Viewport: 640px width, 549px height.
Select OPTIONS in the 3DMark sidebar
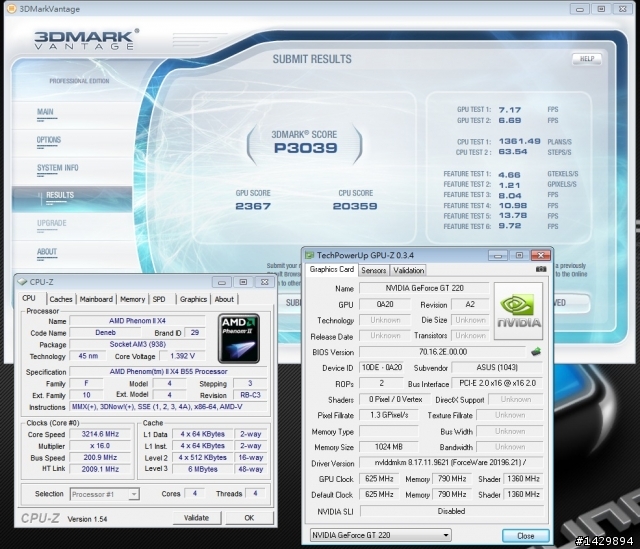tap(49, 140)
